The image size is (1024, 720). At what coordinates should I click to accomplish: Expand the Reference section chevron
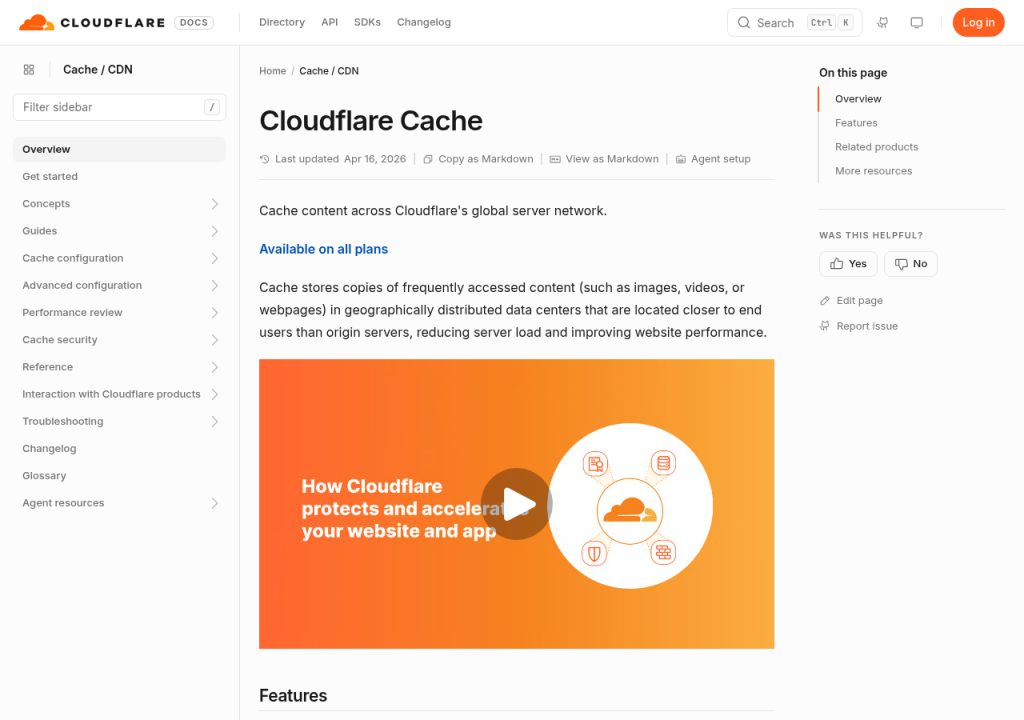(x=214, y=367)
